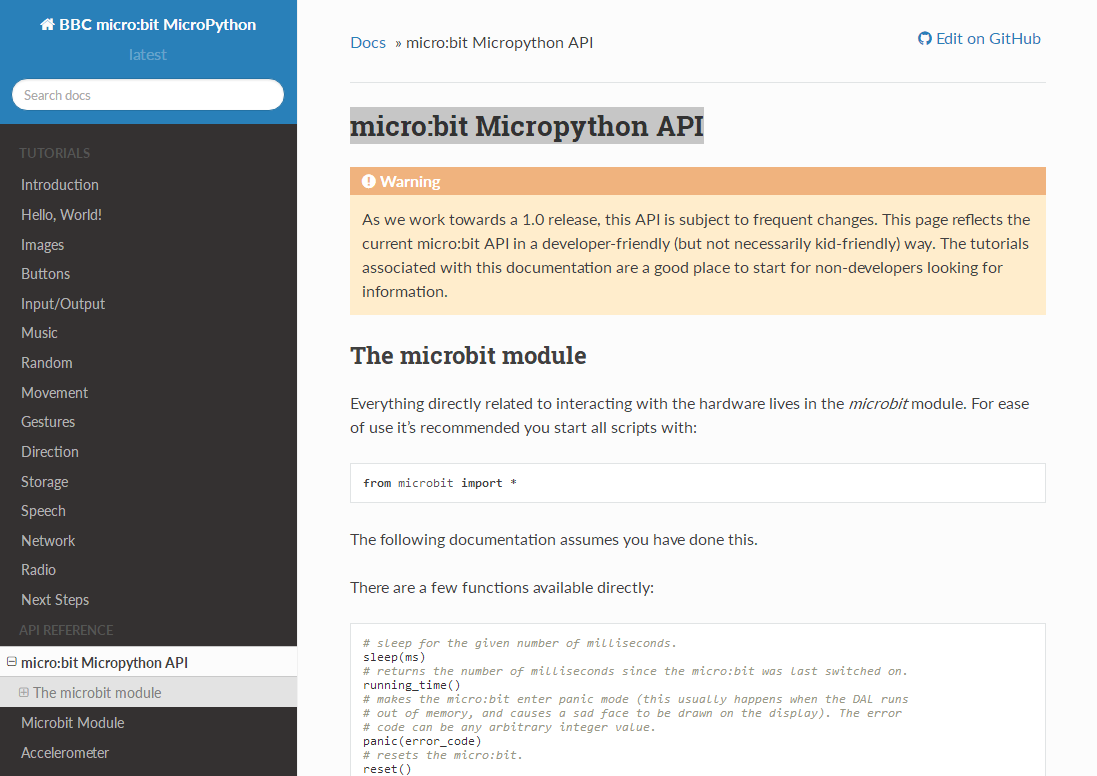Viewport: 1097px width, 776px height.
Task: Click the Search docs input field
Action: [x=147, y=94]
